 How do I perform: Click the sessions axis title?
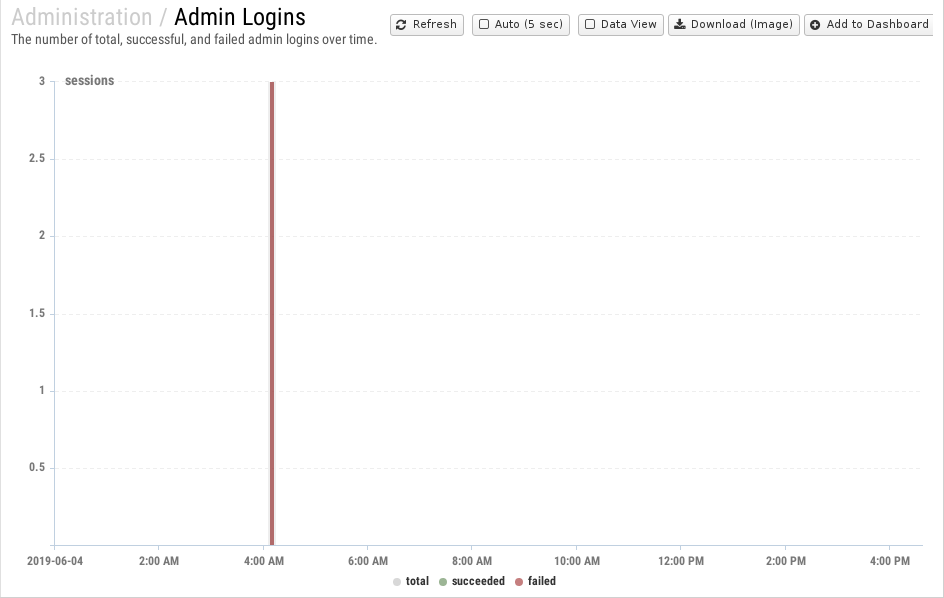click(x=90, y=81)
